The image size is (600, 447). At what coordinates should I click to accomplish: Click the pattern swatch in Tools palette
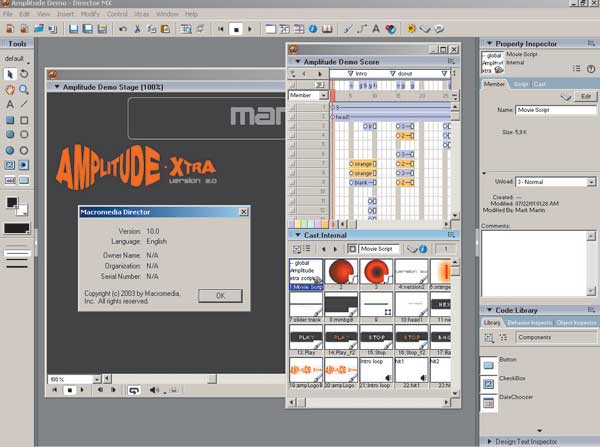tap(16, 228)
